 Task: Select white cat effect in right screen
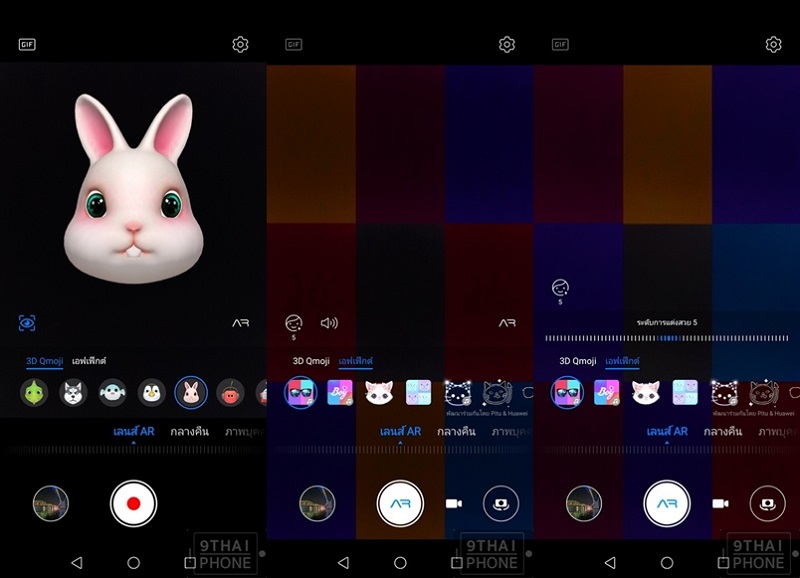(646, 393)
